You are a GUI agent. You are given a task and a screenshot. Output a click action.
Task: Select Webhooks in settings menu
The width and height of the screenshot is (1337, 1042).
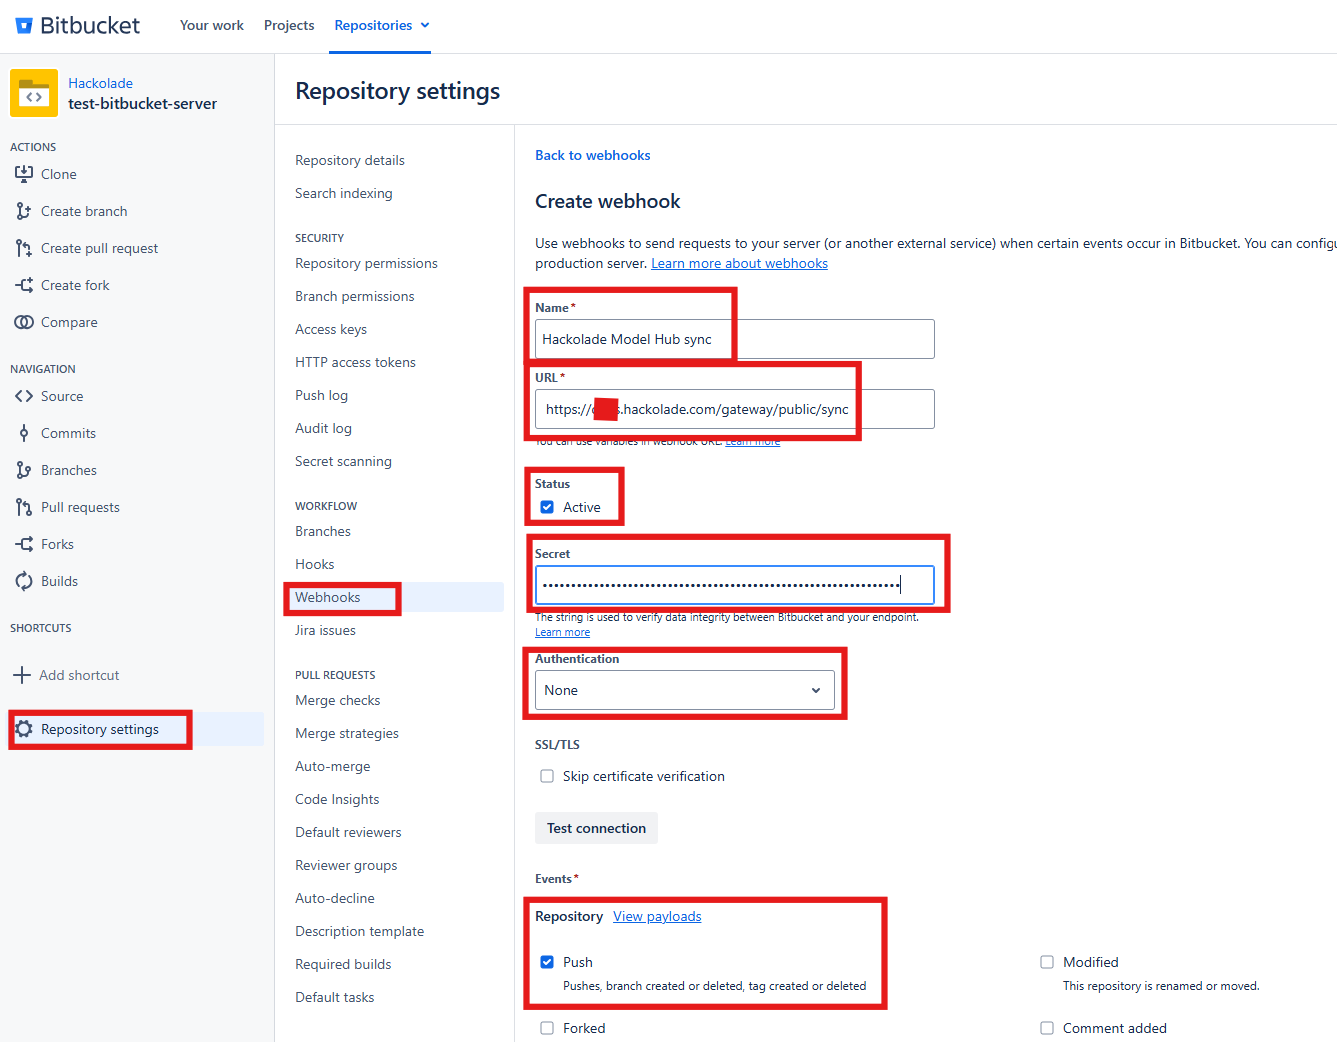coord(328,597)
